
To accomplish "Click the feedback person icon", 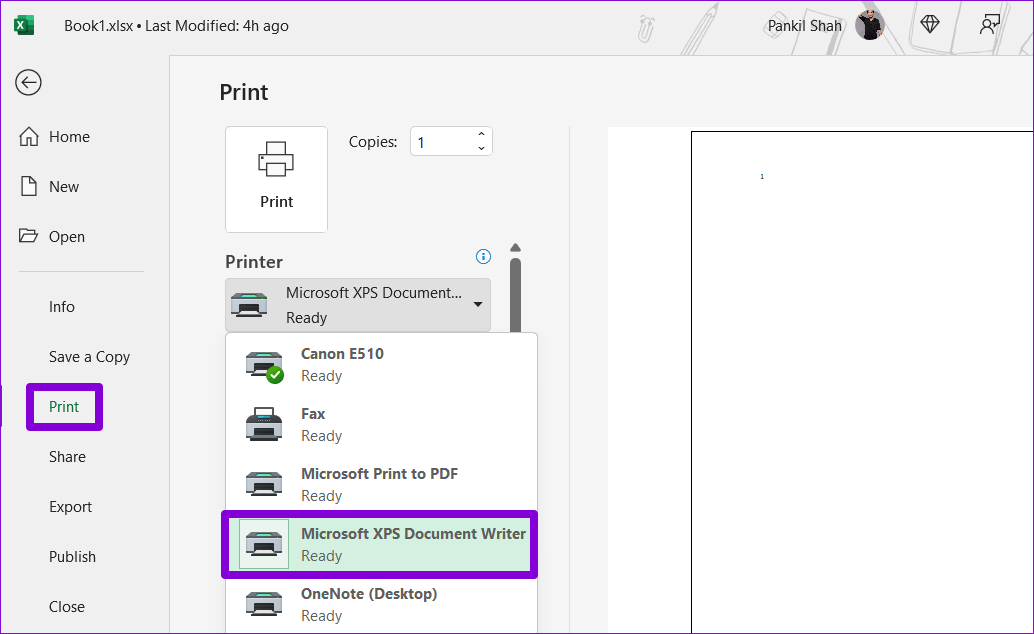I will click(x=989, y=25).
